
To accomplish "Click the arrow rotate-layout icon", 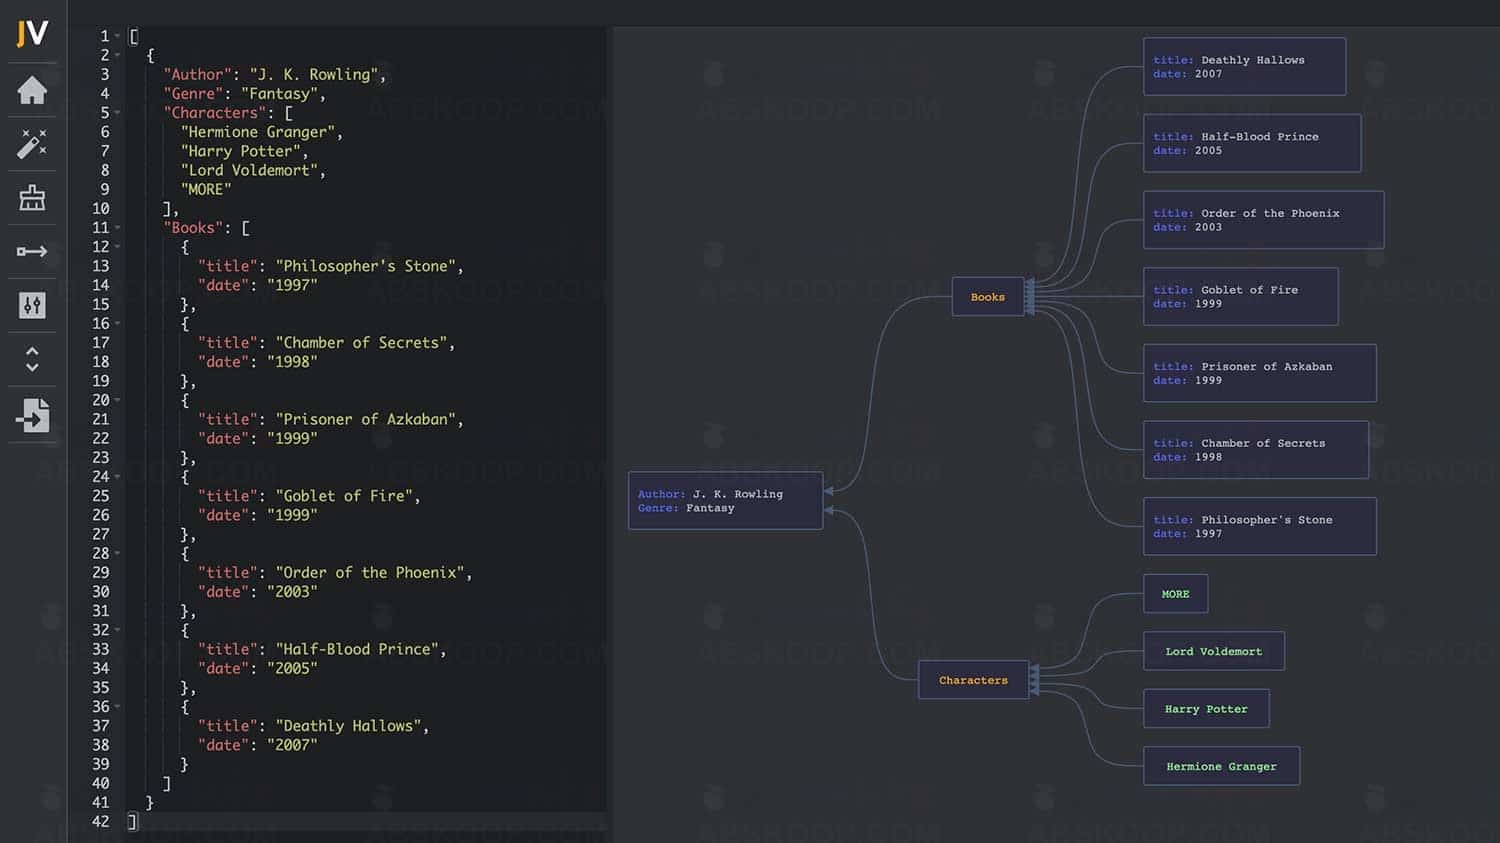I will 32,251.
